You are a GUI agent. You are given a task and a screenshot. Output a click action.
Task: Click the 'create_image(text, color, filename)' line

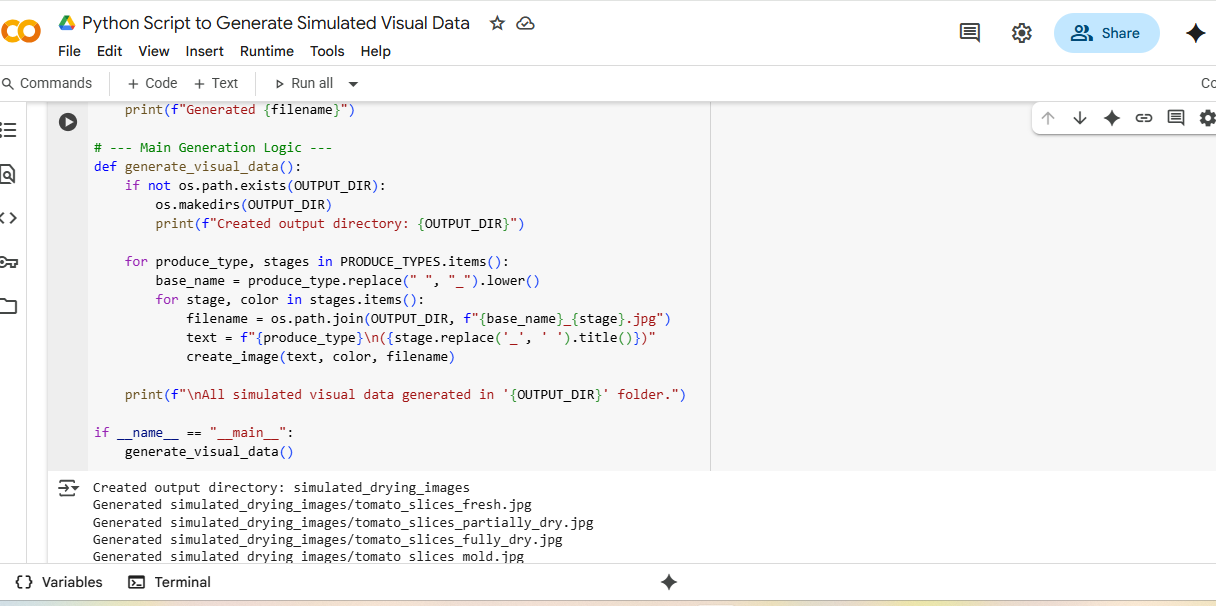(x=320, y=357)
